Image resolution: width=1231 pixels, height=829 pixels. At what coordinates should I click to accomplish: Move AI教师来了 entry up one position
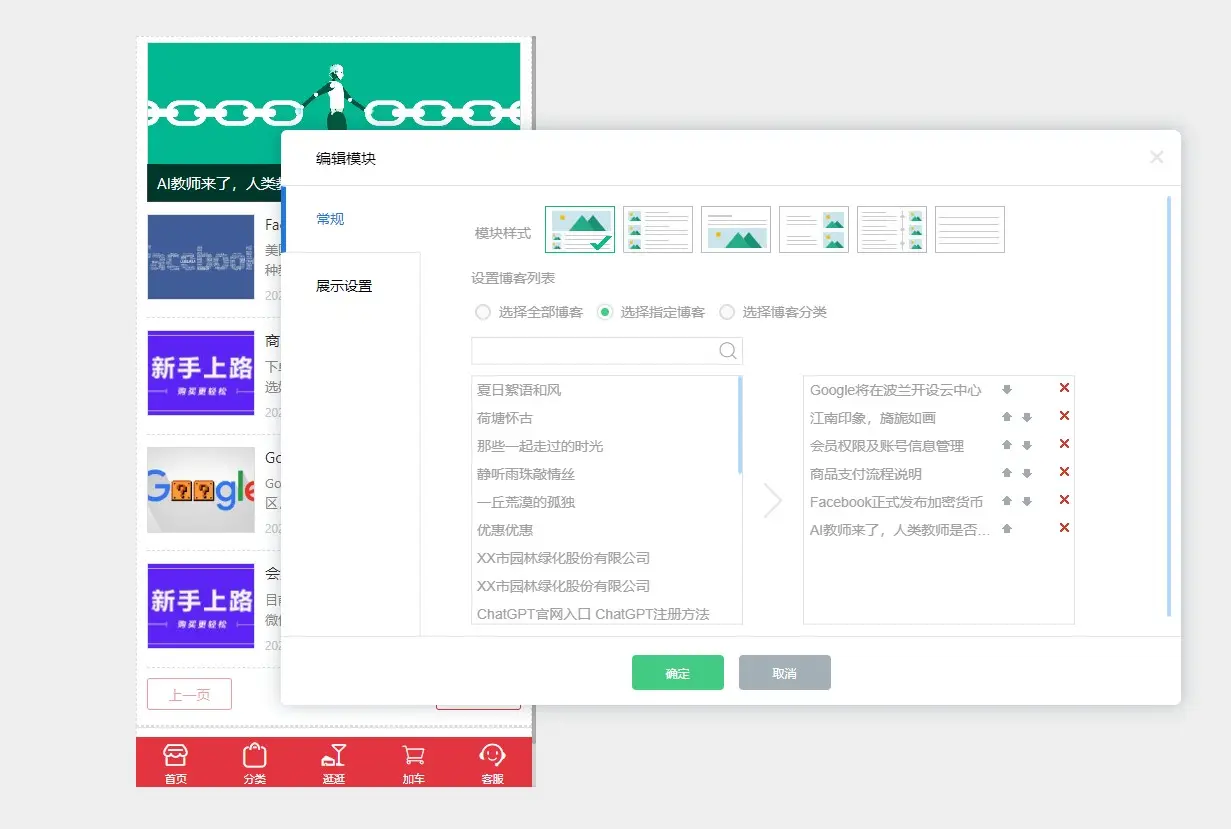coord(1007,529)
